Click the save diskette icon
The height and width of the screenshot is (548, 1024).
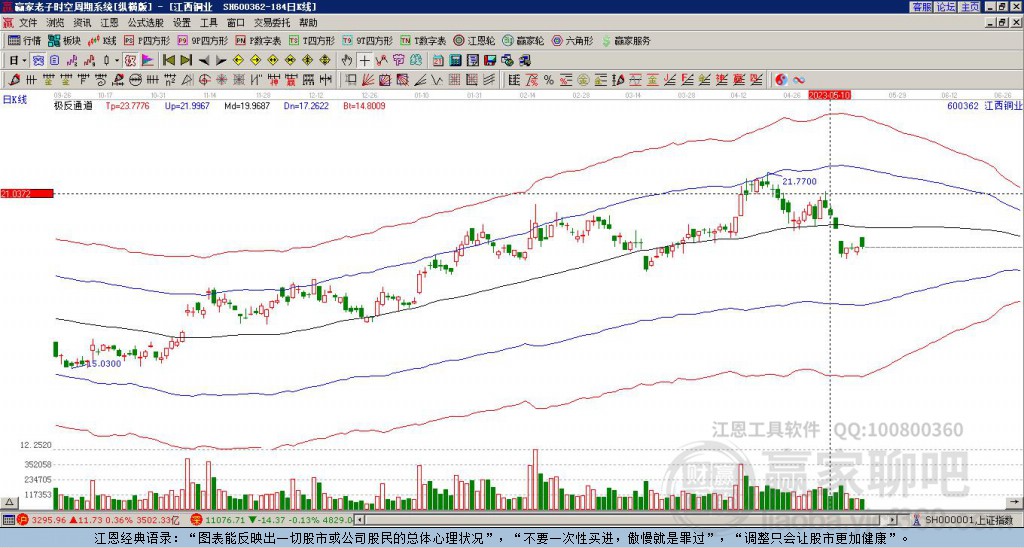(490, 60)
